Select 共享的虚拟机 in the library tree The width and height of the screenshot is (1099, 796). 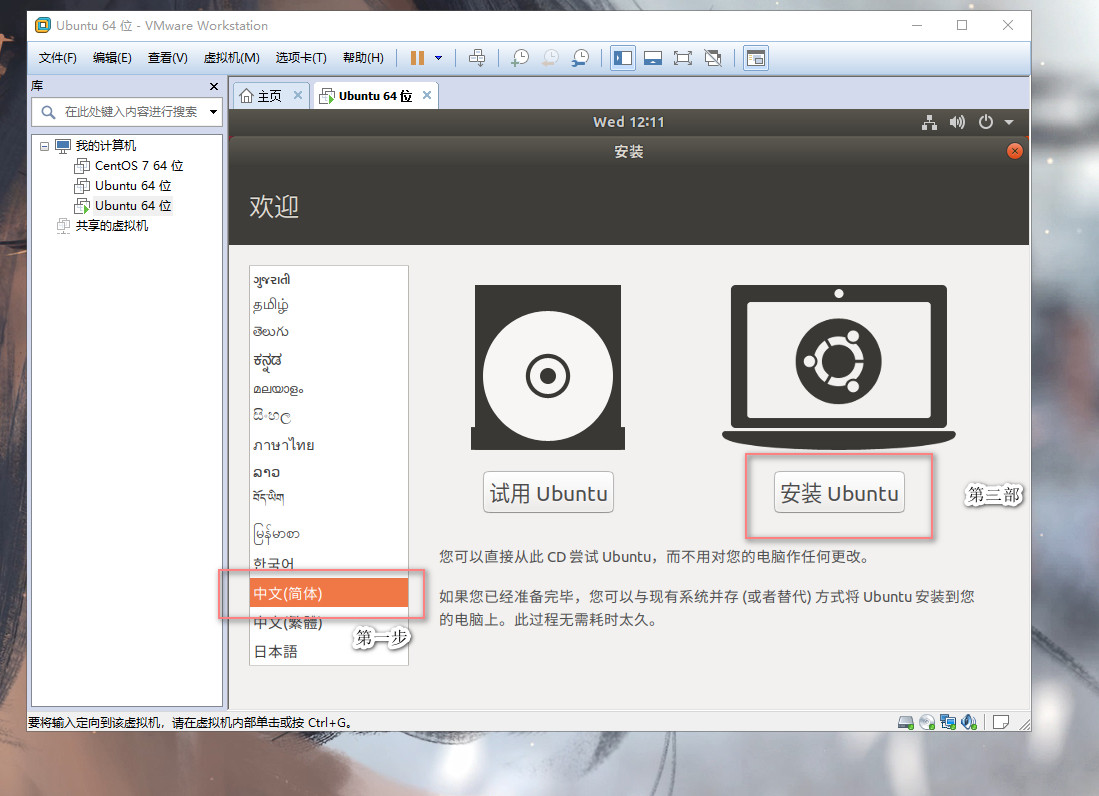111,226
